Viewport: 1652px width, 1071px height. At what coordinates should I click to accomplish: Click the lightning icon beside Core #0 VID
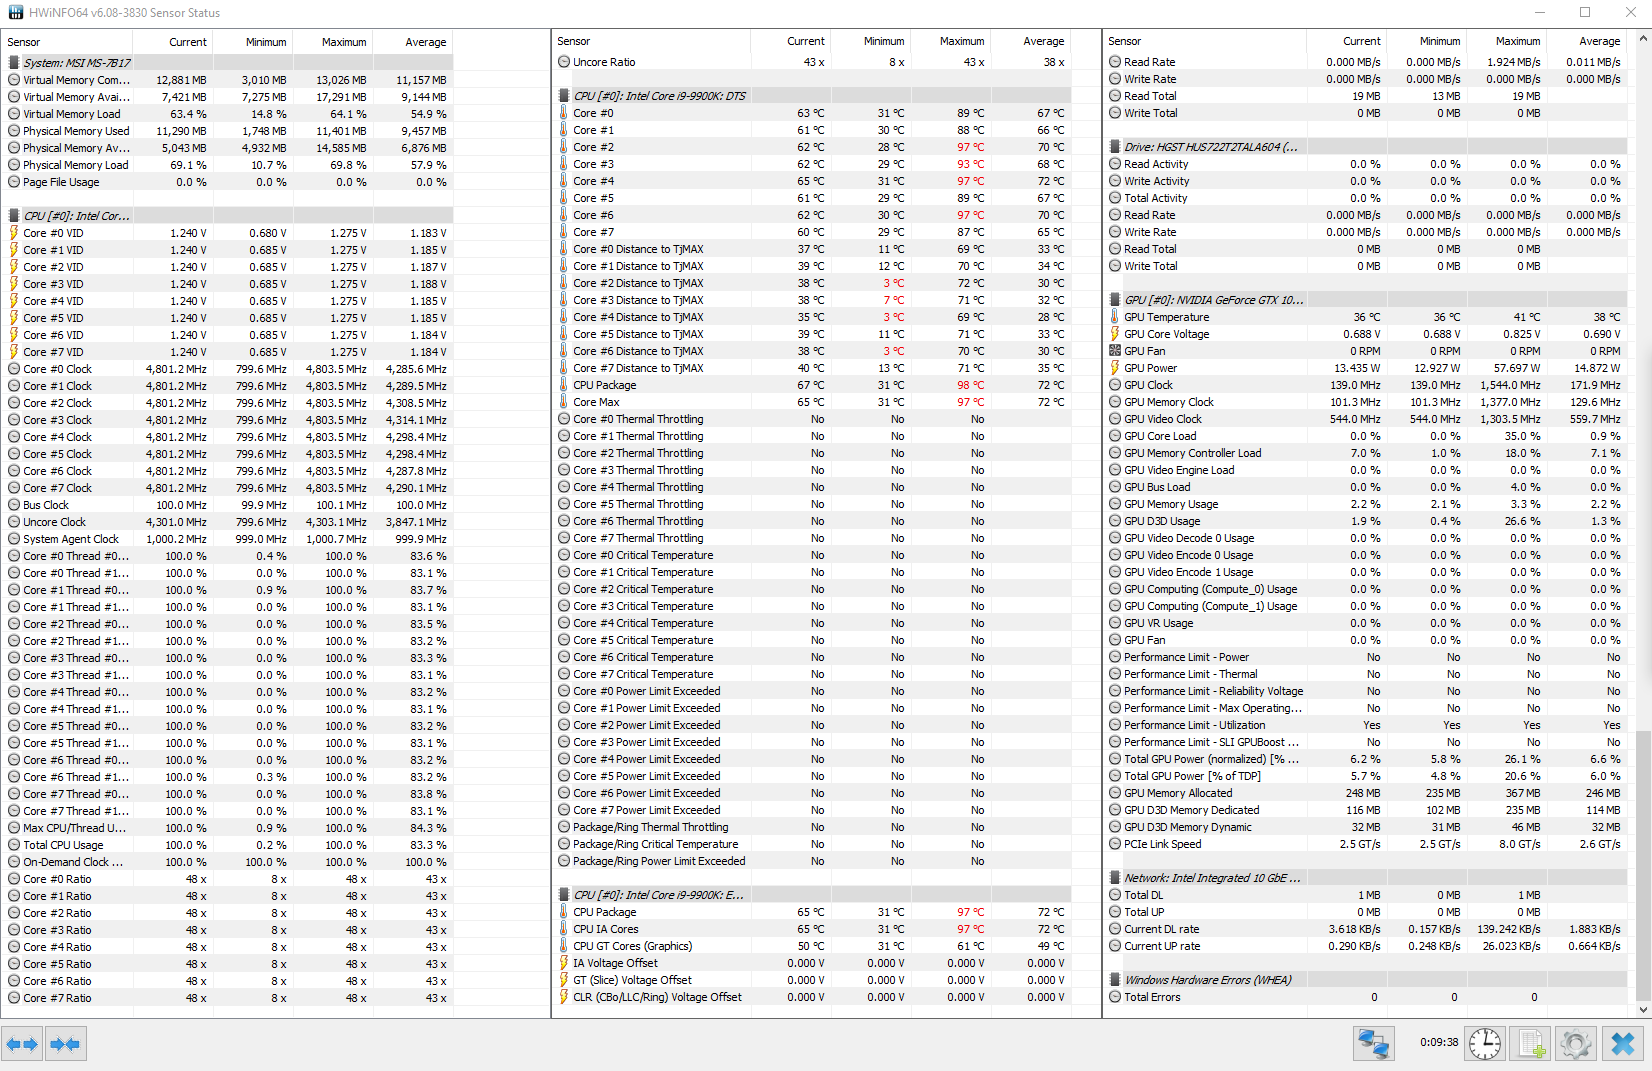click(14, 233)
